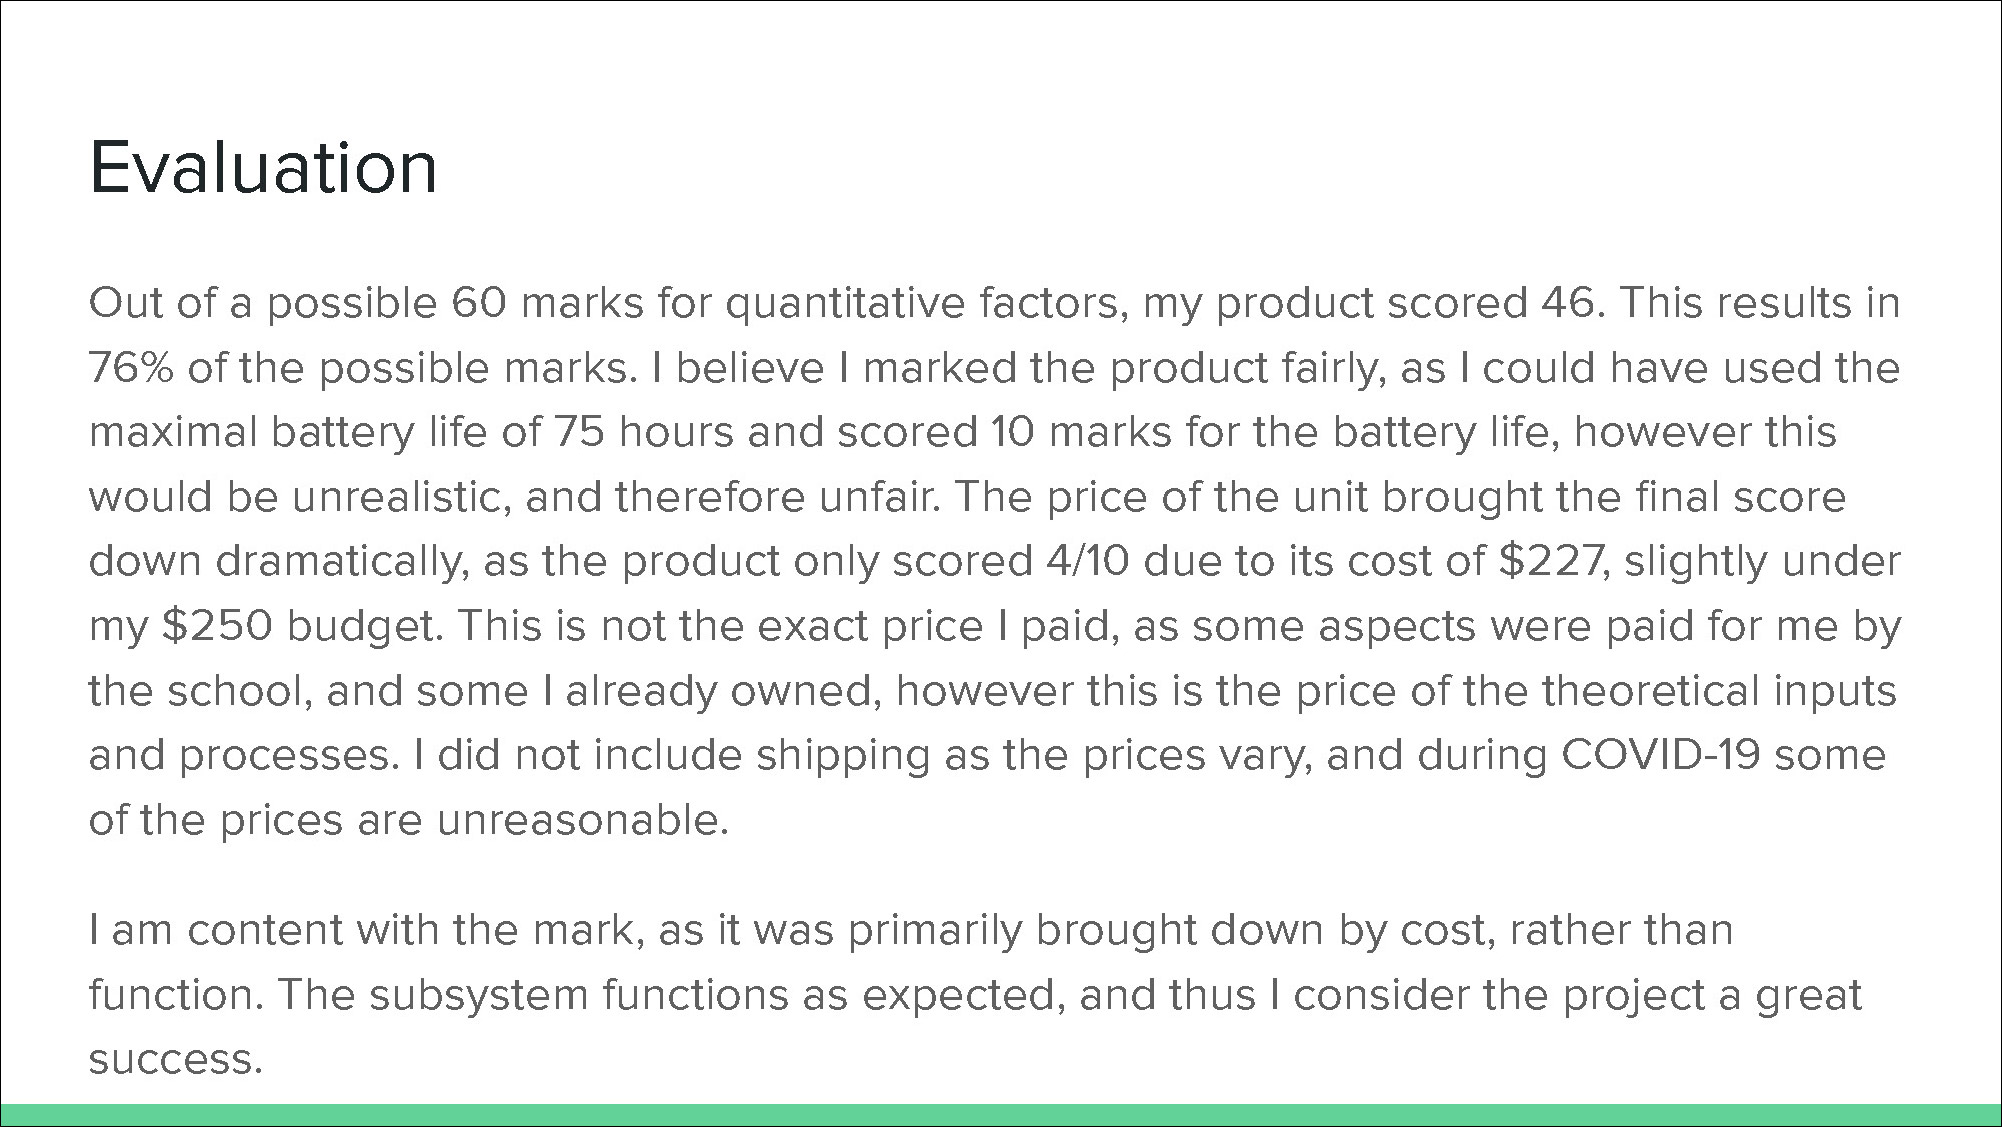Click the final word 'success'

pyautogui.click(x=175, y=1060)
